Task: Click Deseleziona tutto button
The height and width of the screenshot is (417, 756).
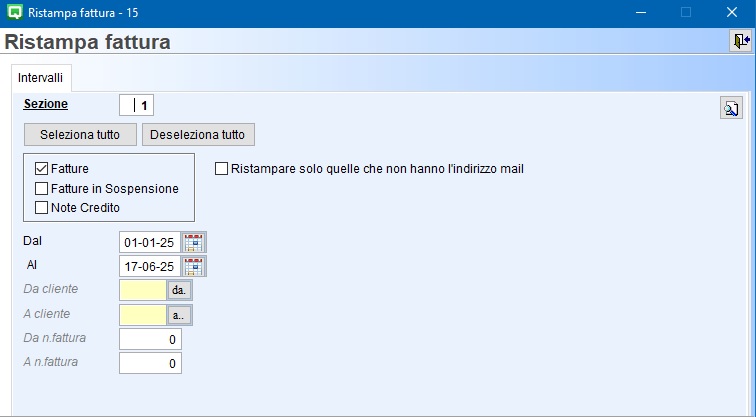Action: click(198, 135)
